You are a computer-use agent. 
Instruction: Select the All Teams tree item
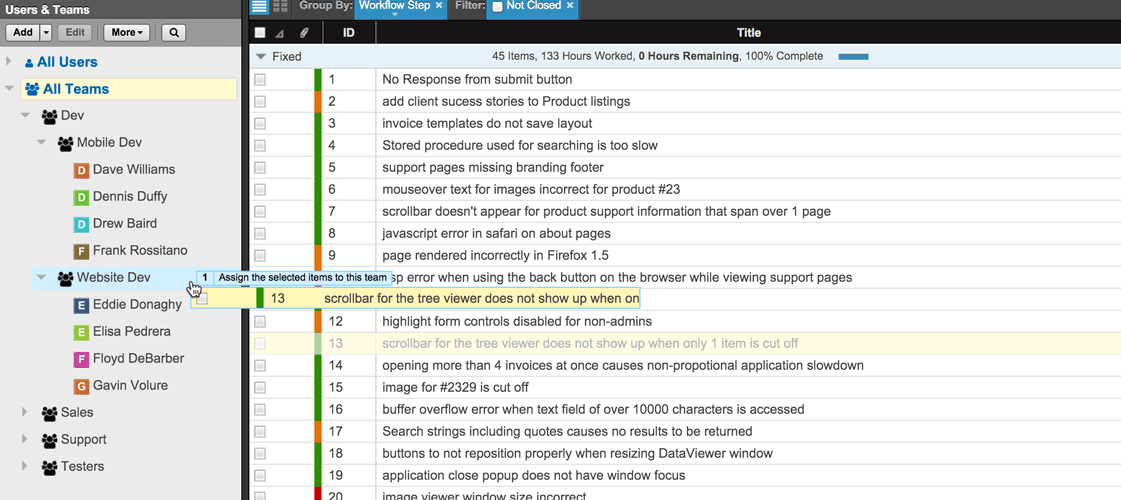129,89
